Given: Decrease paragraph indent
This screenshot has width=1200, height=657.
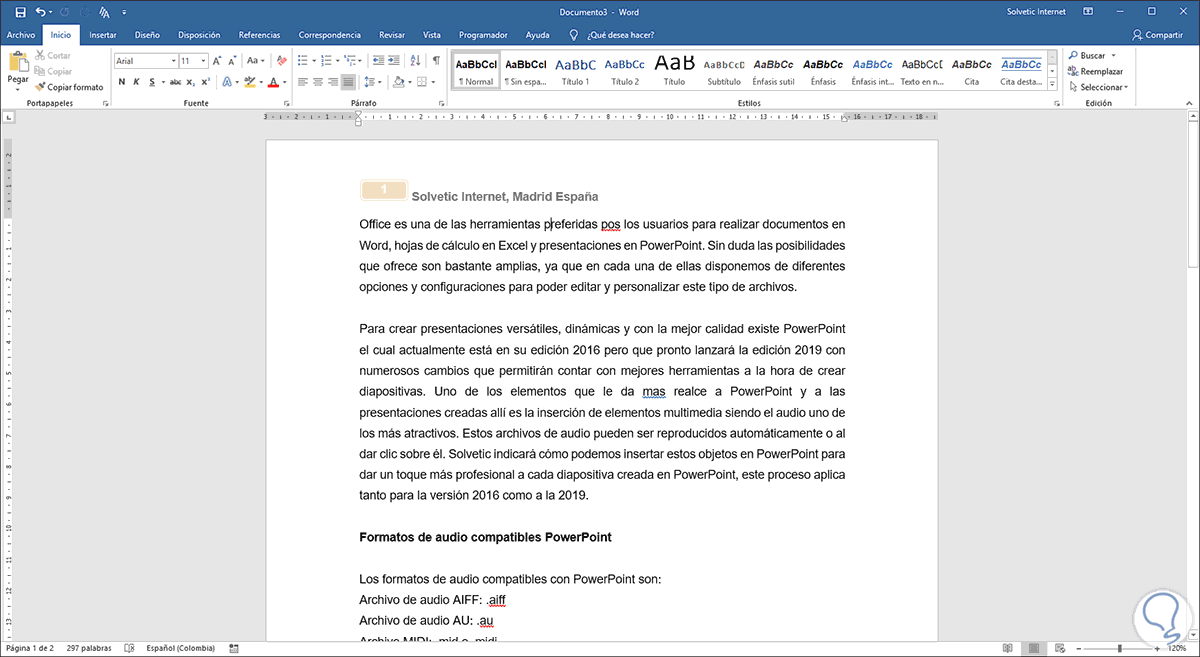Looking at the screenshot, I should 378,61.
